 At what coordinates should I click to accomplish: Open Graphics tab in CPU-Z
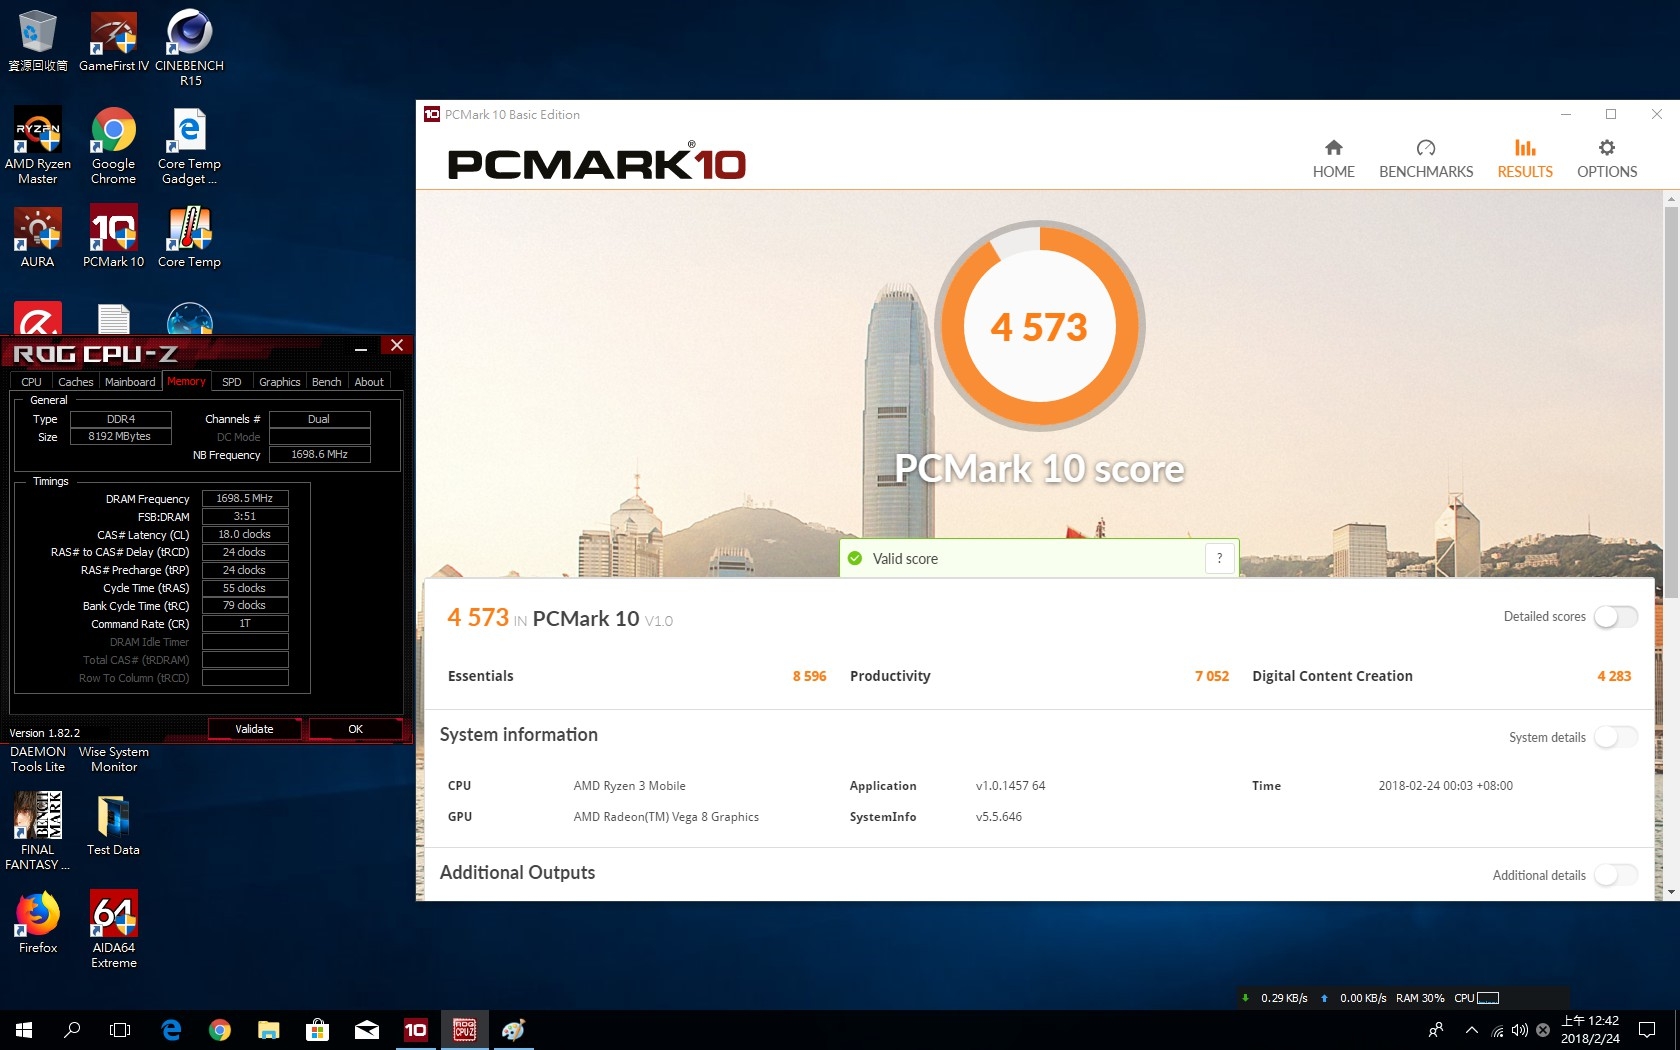(x=279, y=382)
